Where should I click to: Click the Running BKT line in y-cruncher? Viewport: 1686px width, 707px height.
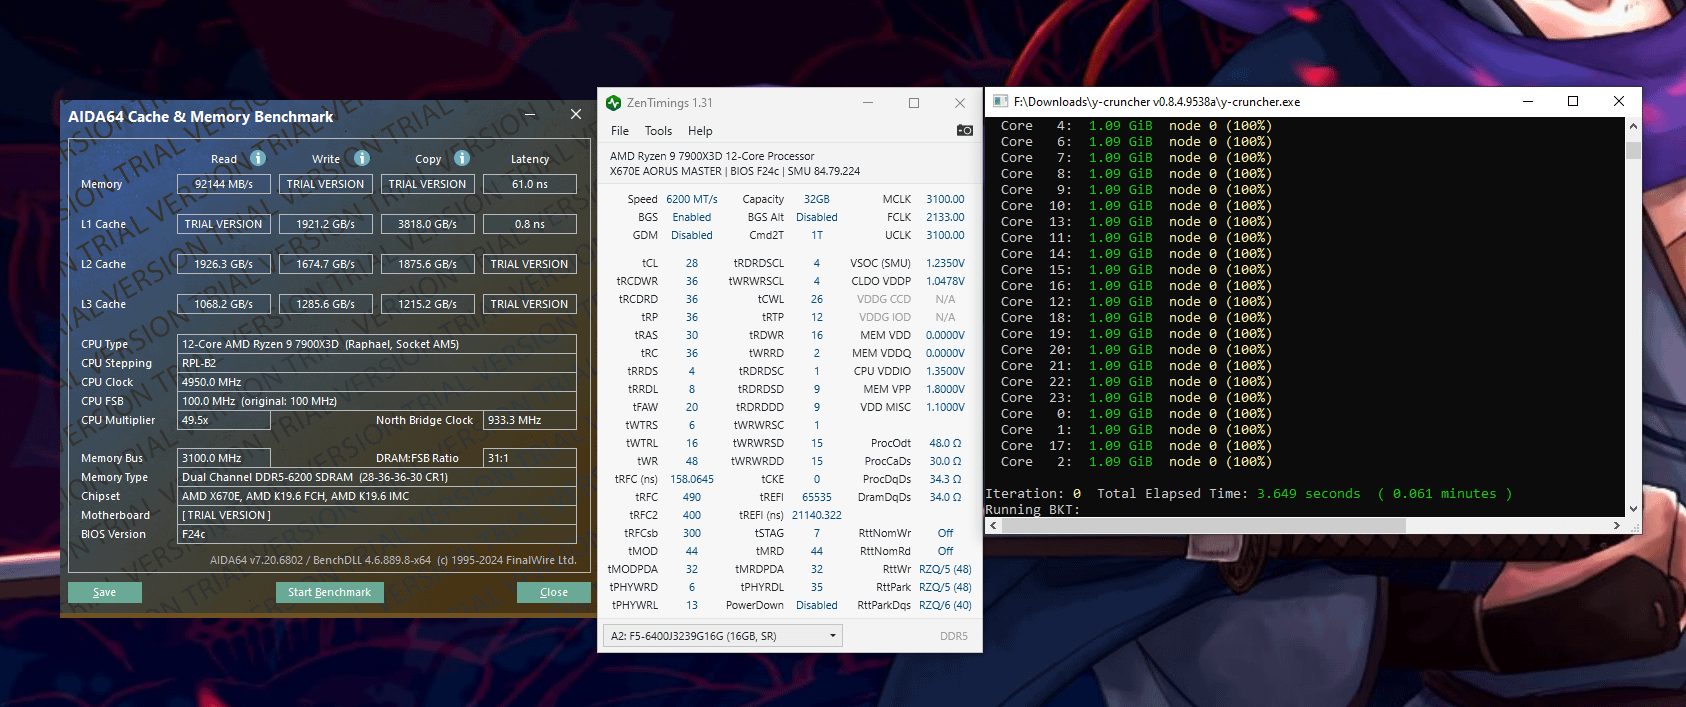tap(1033, 510)
